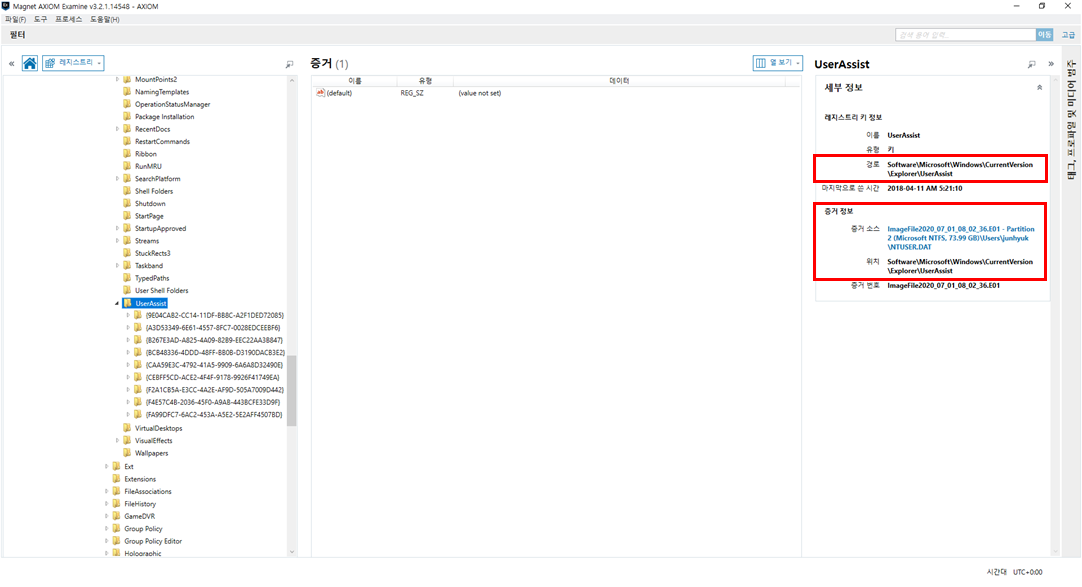This screenshot has height=587, width=1082.
Task: Click the RestartCommands folder icon
Action: (127, 141)
